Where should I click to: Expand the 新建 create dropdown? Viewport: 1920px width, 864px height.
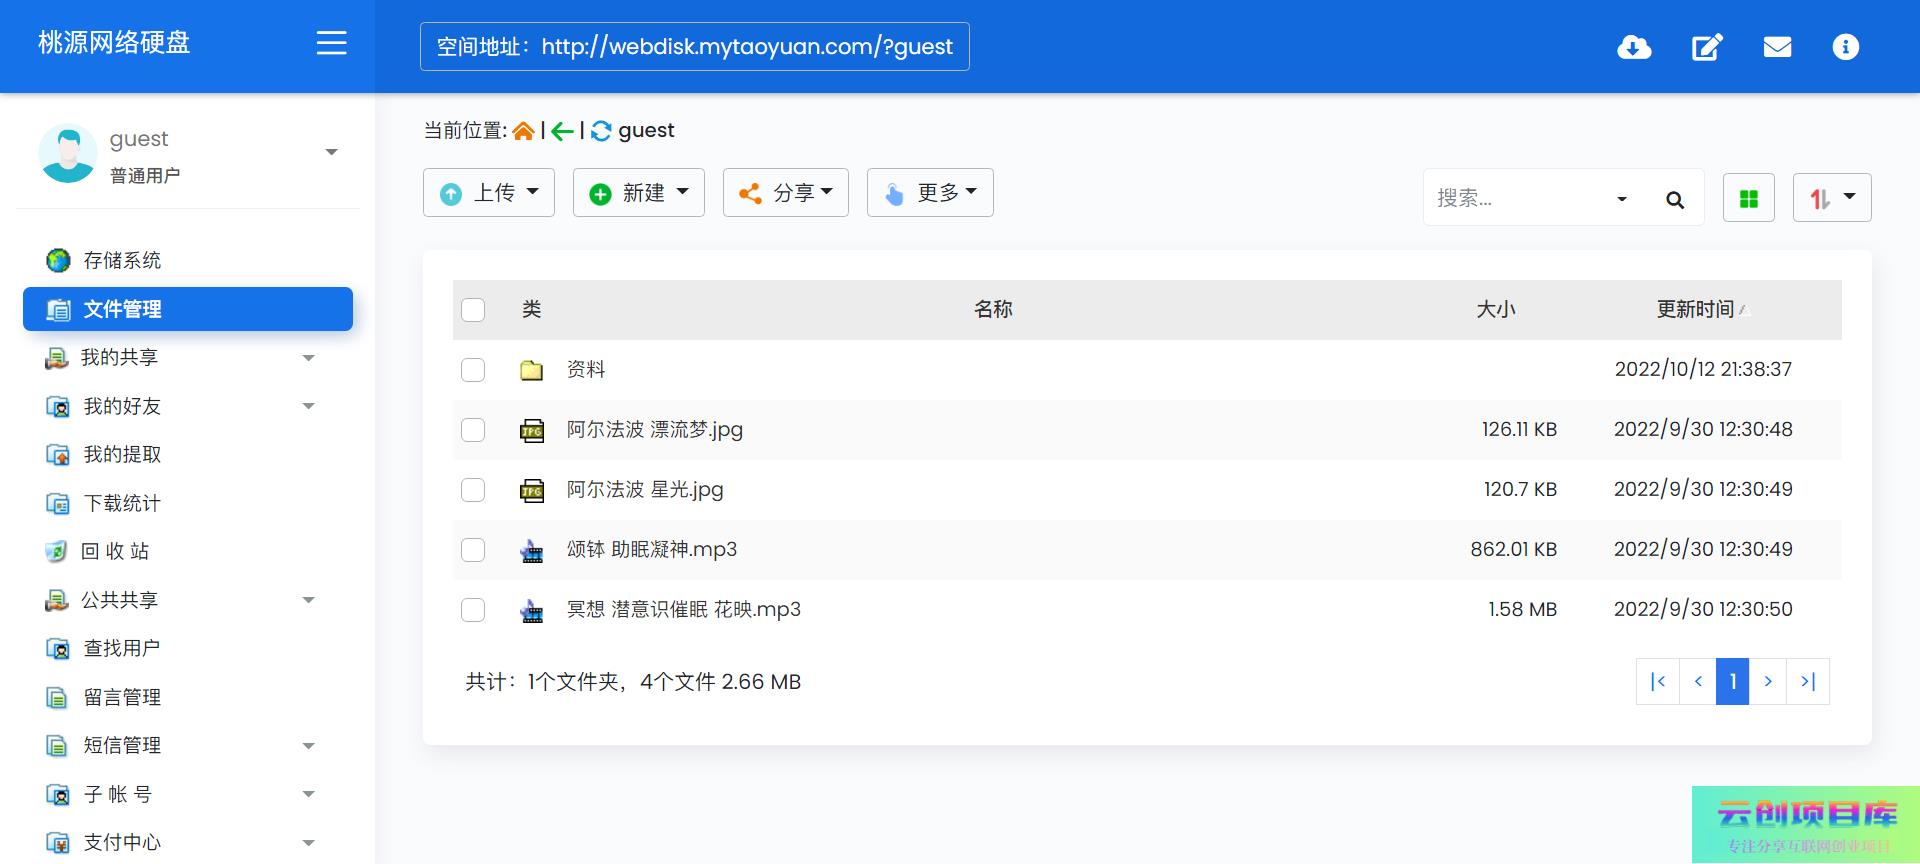tap(638, 193)
